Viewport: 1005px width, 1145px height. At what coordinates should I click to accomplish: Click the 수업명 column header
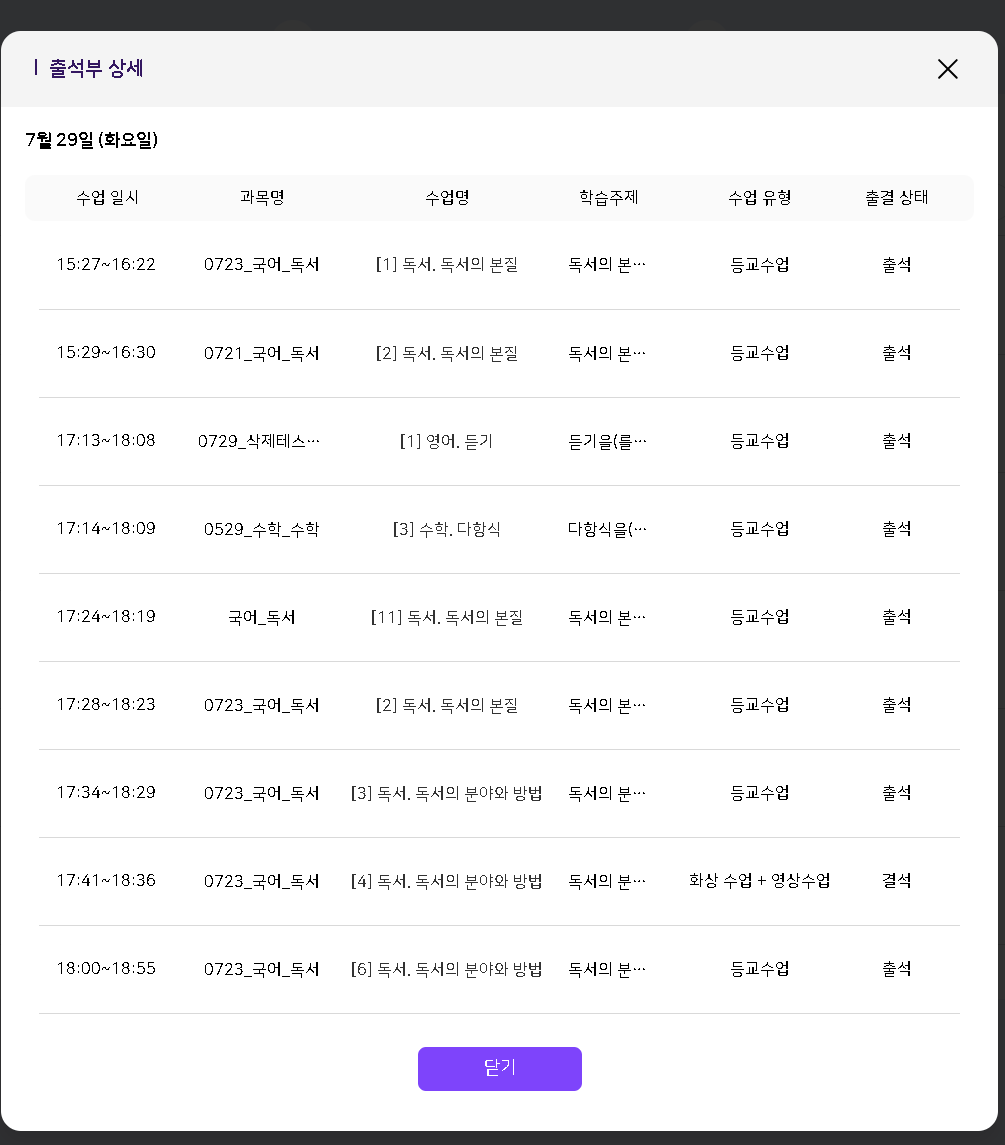point(447,198)
